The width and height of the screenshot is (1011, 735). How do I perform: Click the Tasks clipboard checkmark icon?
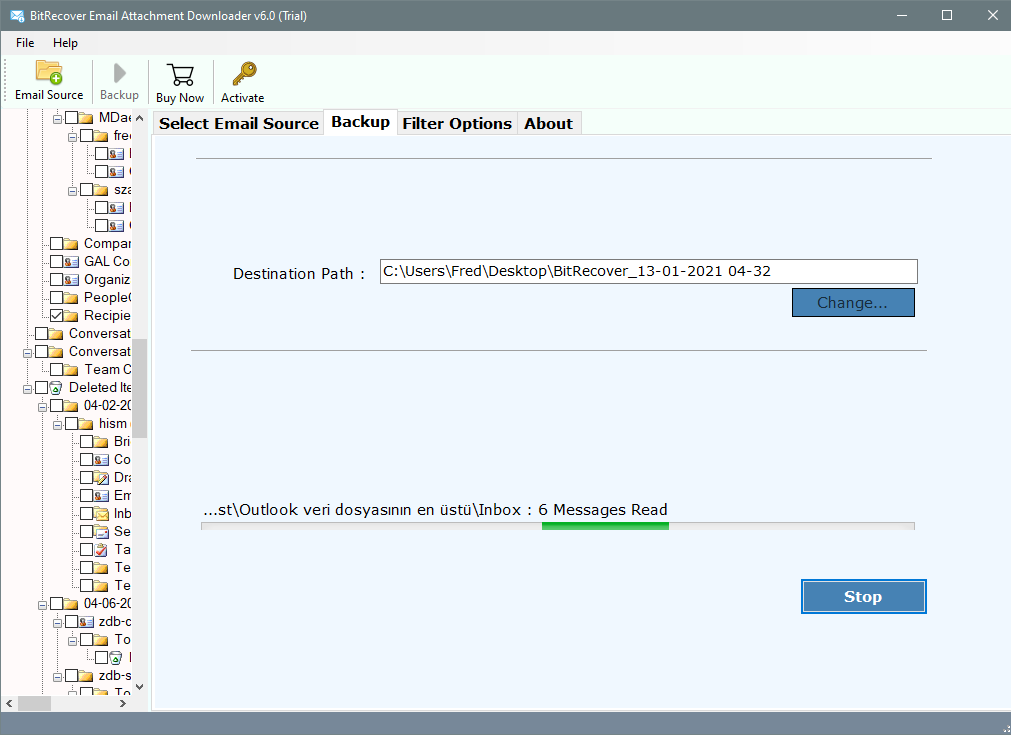coord(101,550)
